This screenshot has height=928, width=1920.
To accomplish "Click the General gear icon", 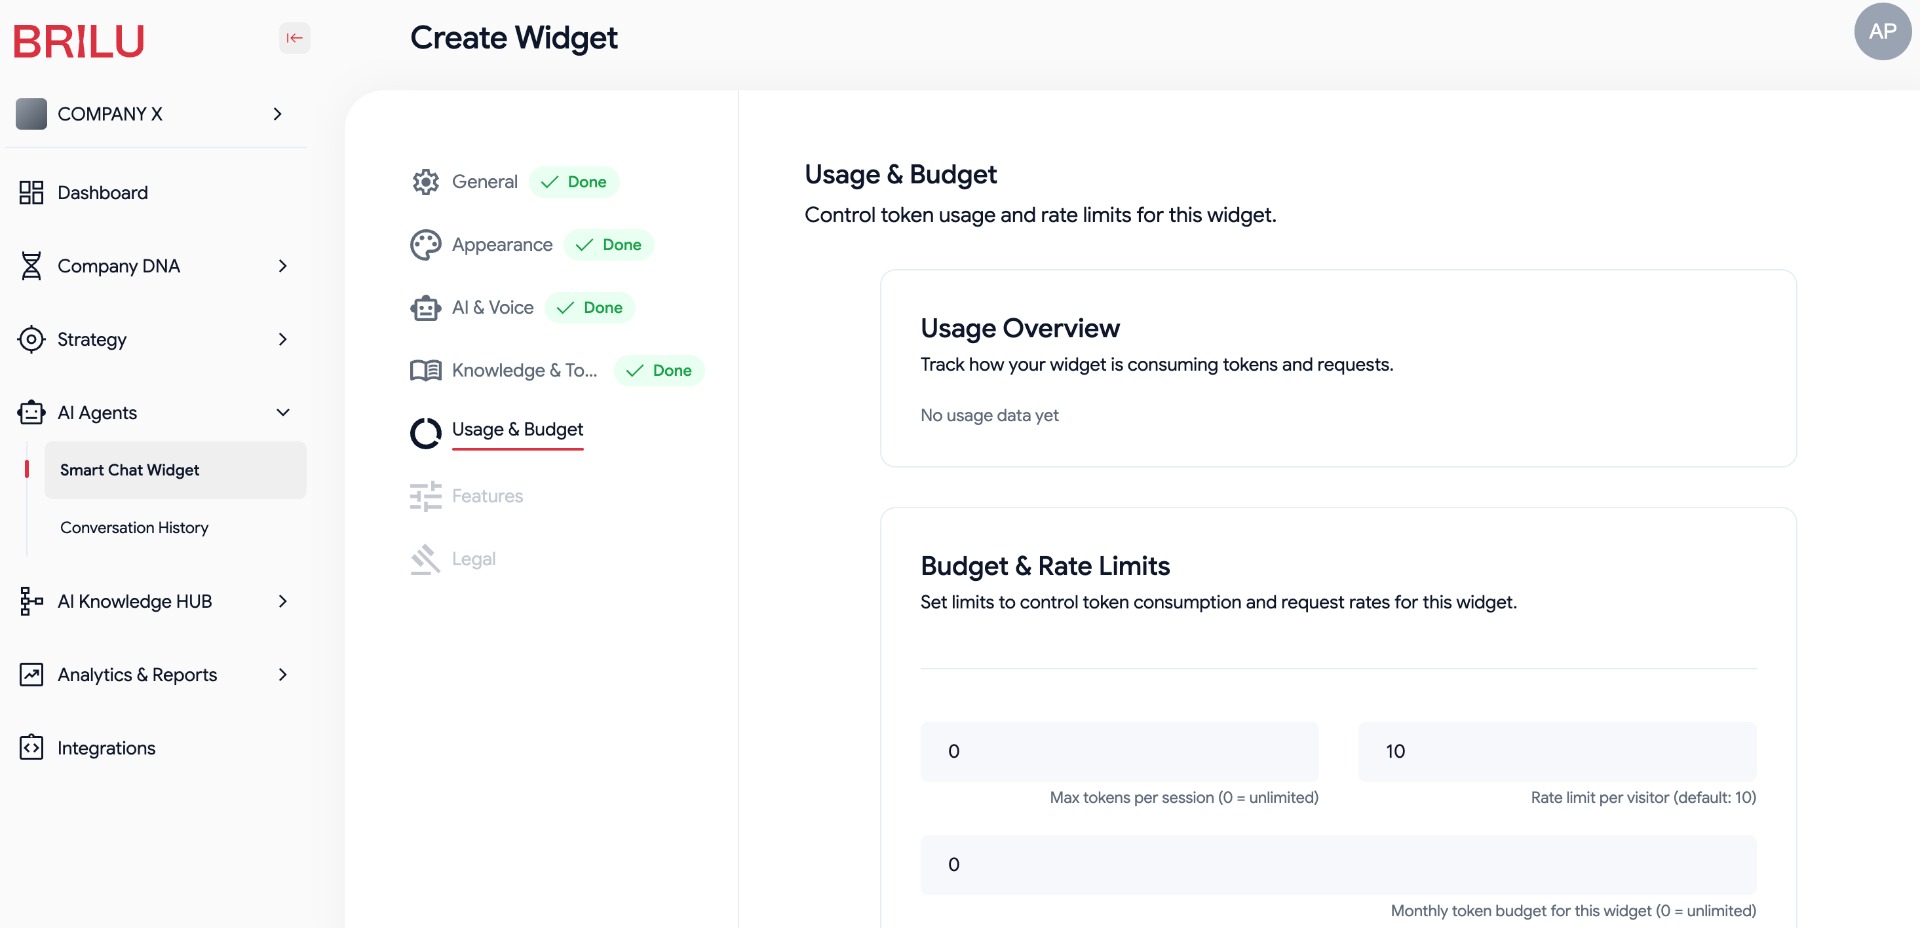I will pyautogui.click(x=426, y=182).
